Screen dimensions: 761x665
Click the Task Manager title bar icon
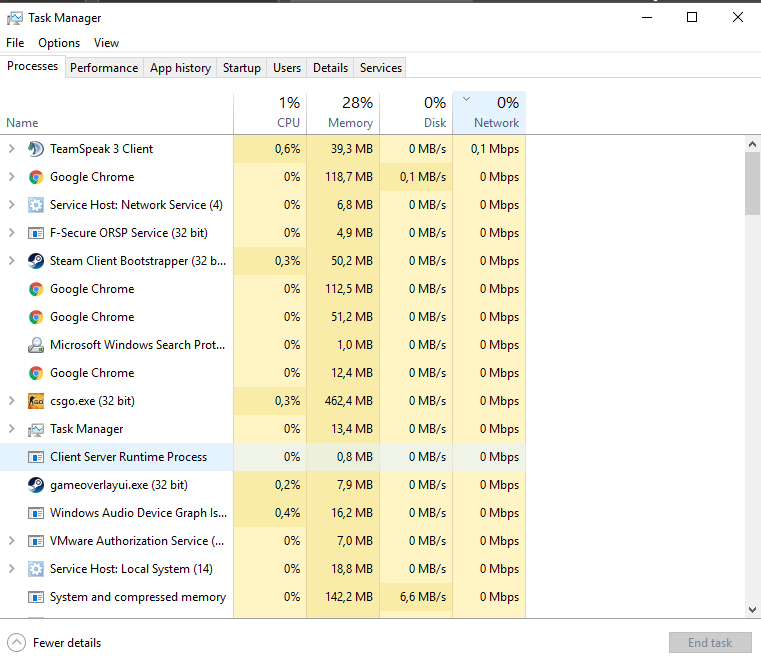[x=15, y=18]
